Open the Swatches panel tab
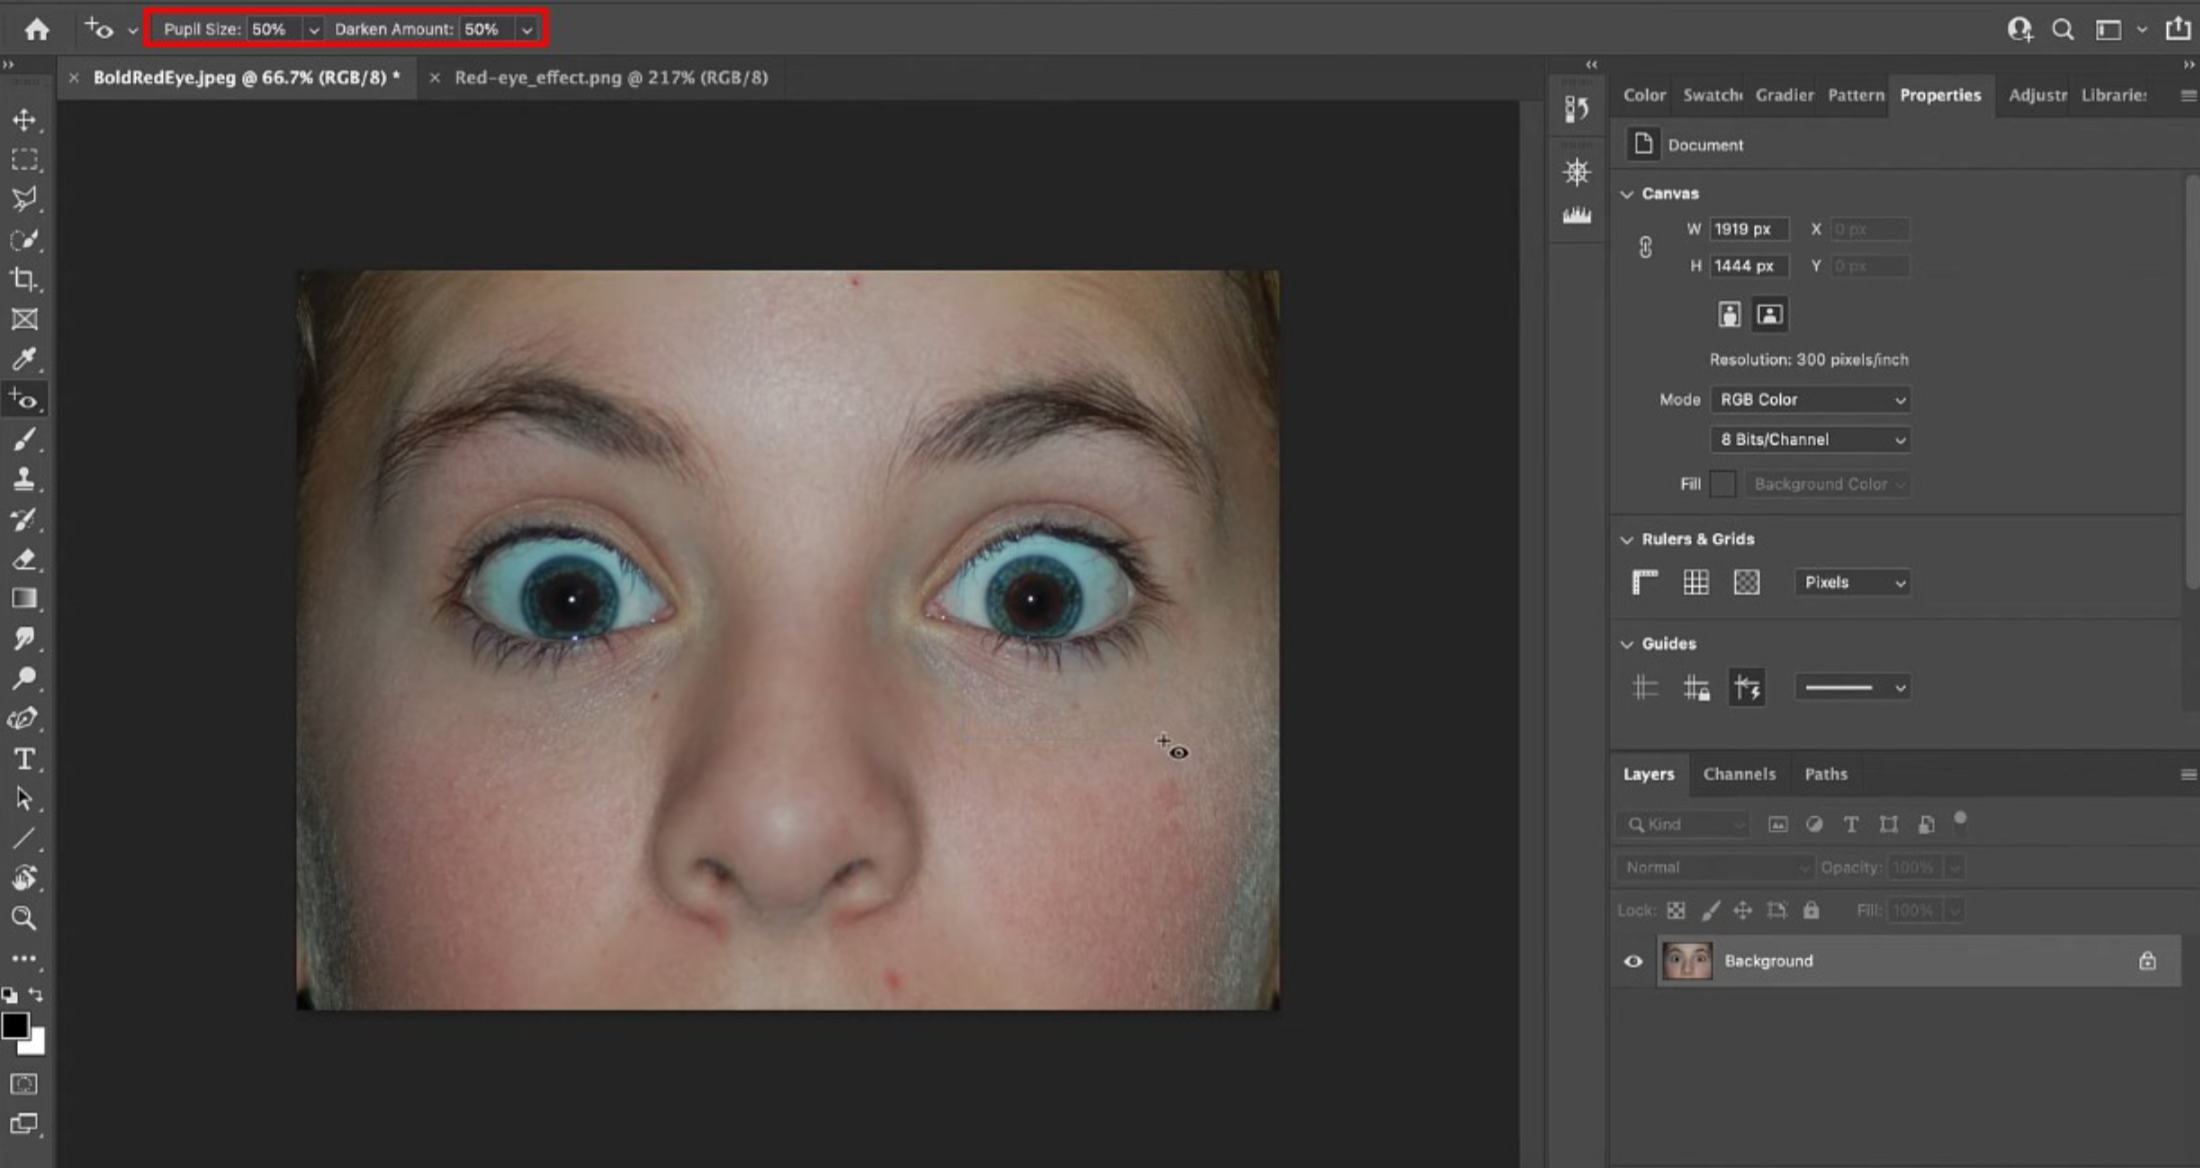This screenshot has width=2200, height=1168. (1712, 95)
